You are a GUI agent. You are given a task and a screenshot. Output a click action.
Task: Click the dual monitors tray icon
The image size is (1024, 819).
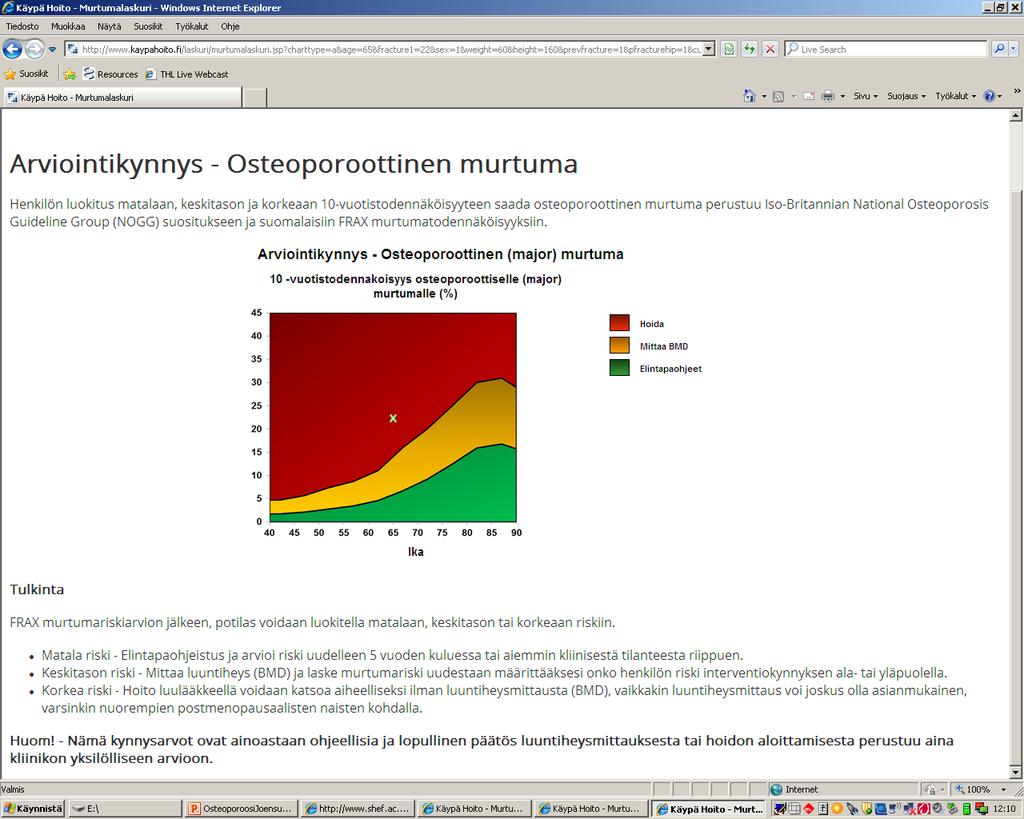click(x=981, y=809)
